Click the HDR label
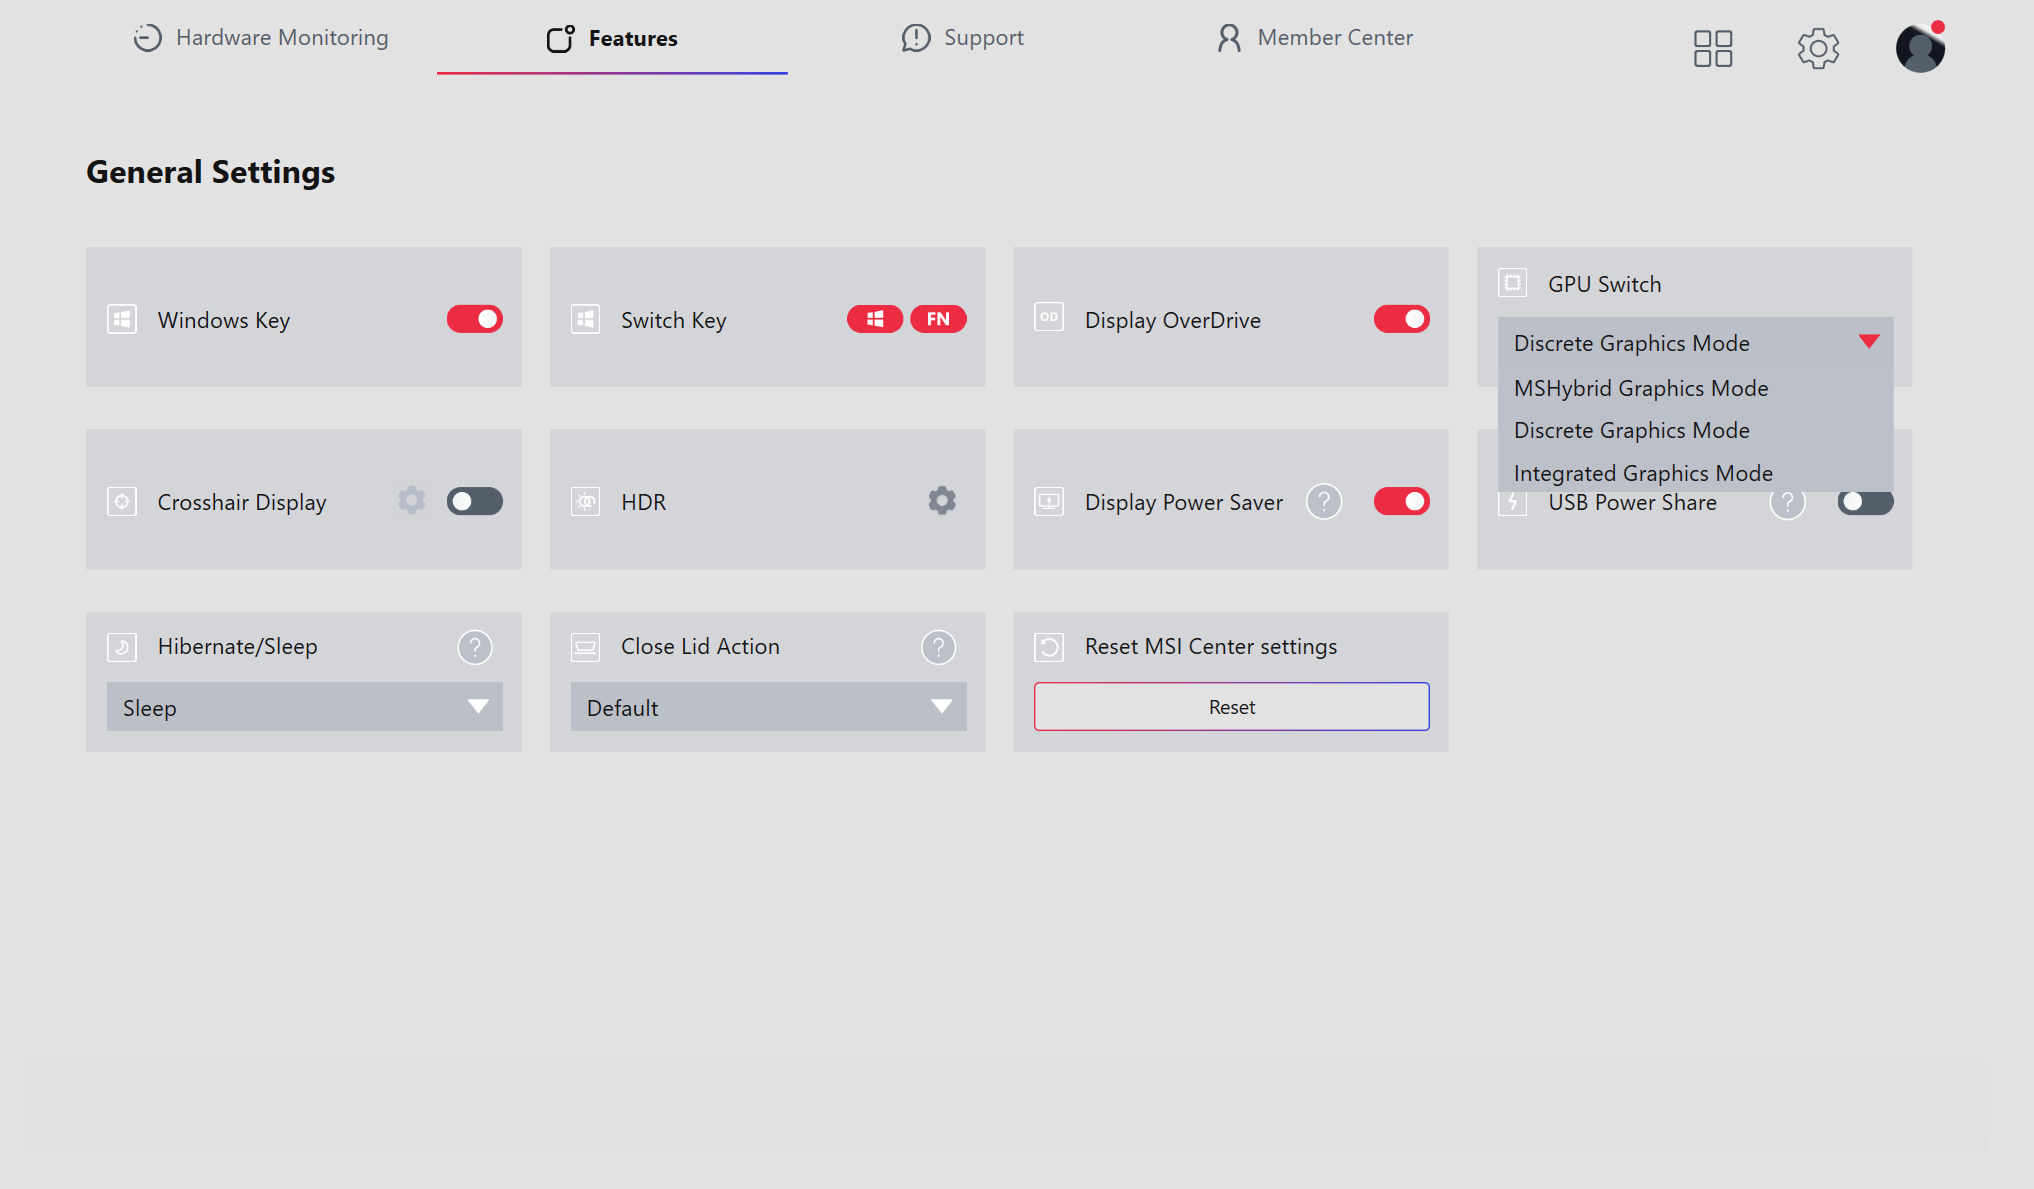Viewport: 2034px width, 1189px height. [644, 502]
